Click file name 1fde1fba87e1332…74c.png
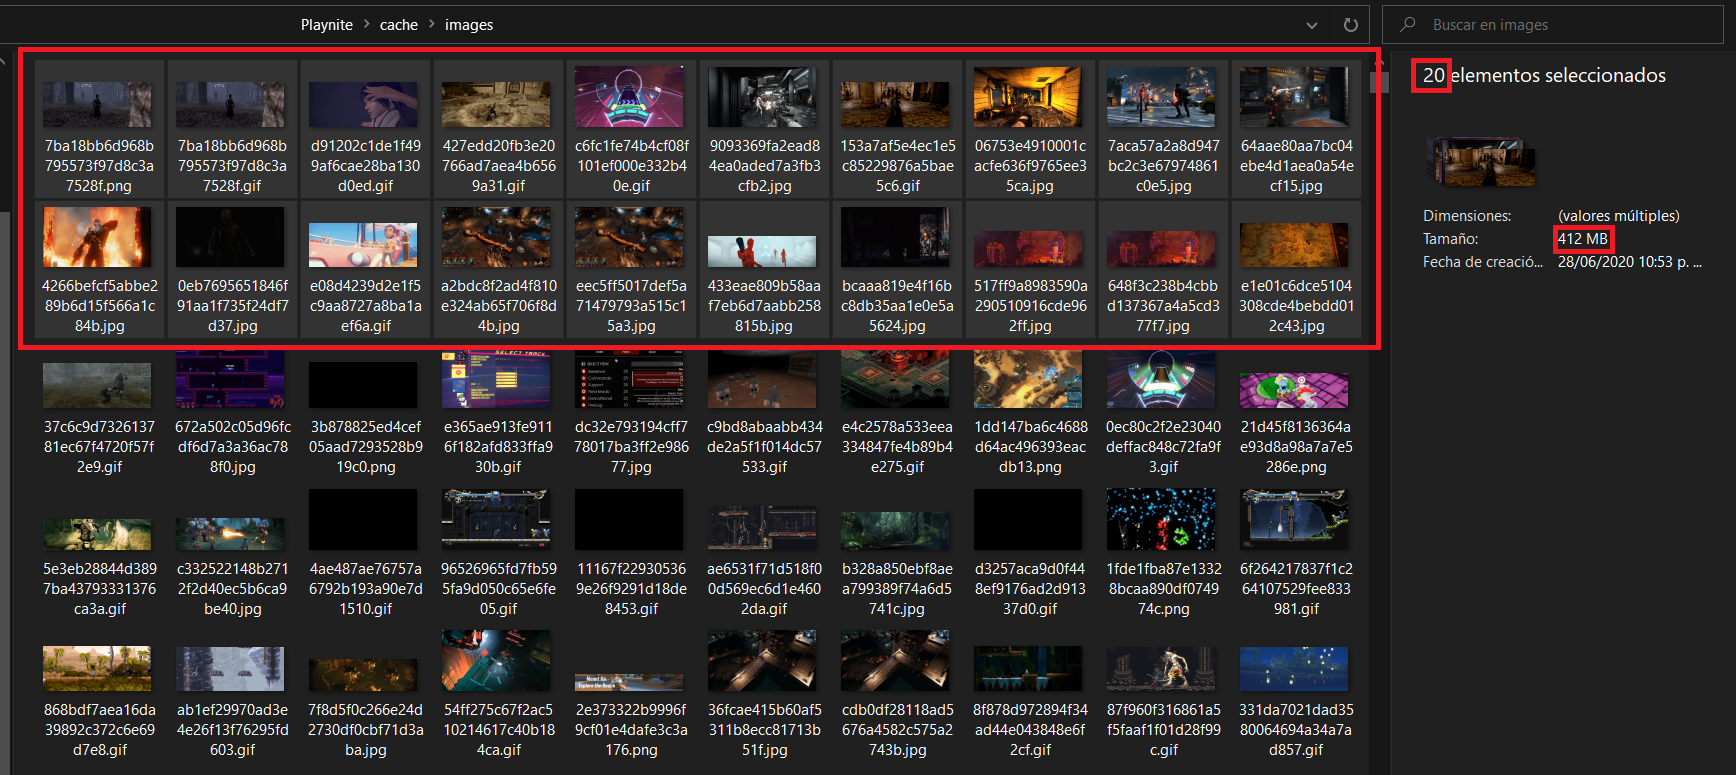 (x=1163, y=589)
